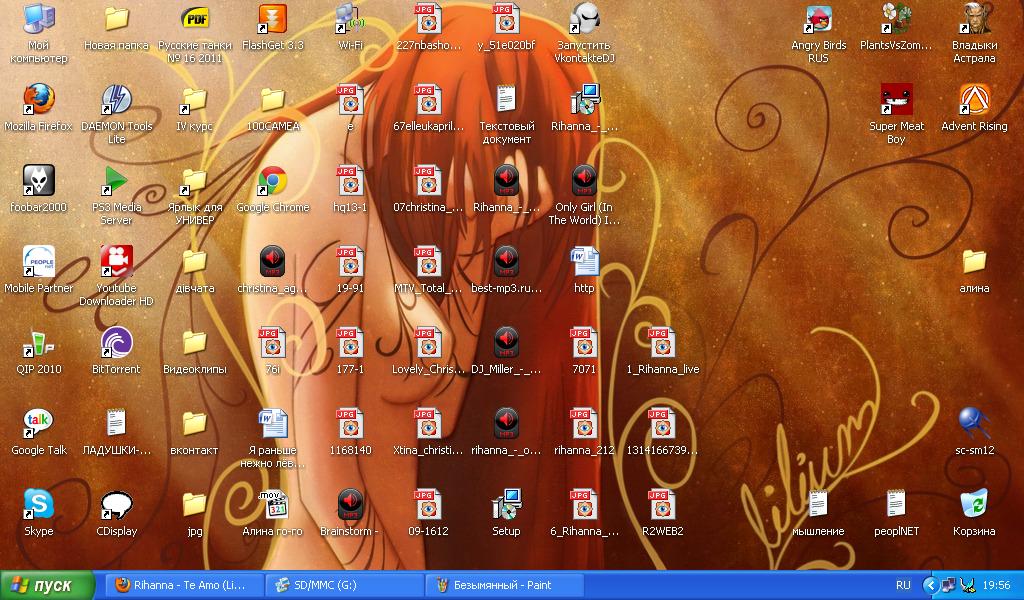Open the Google Talk shortcut
The height and width of the screenshot is (600, 1024).
[x=39, y=424]
